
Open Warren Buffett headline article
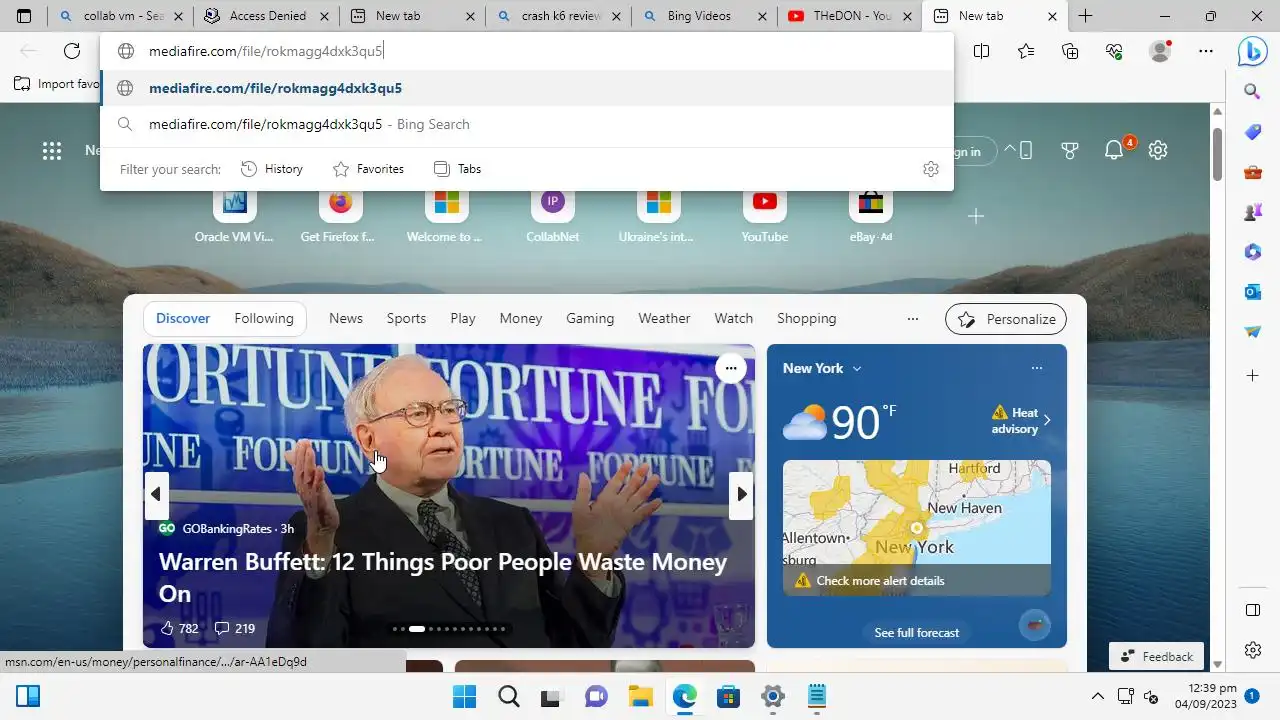pos(443,577)
